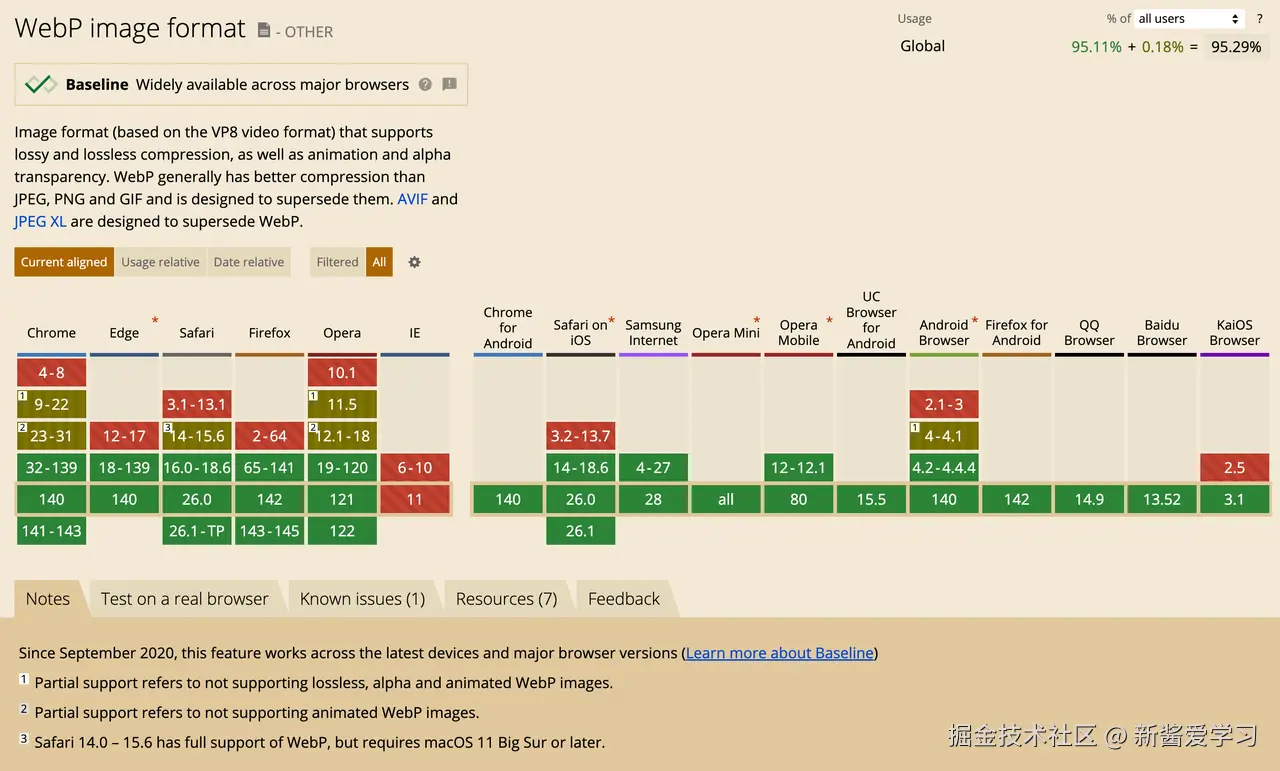Click Opera version 11.5 cell
This screenshot has width=1280, height=771.
(342, 404)
